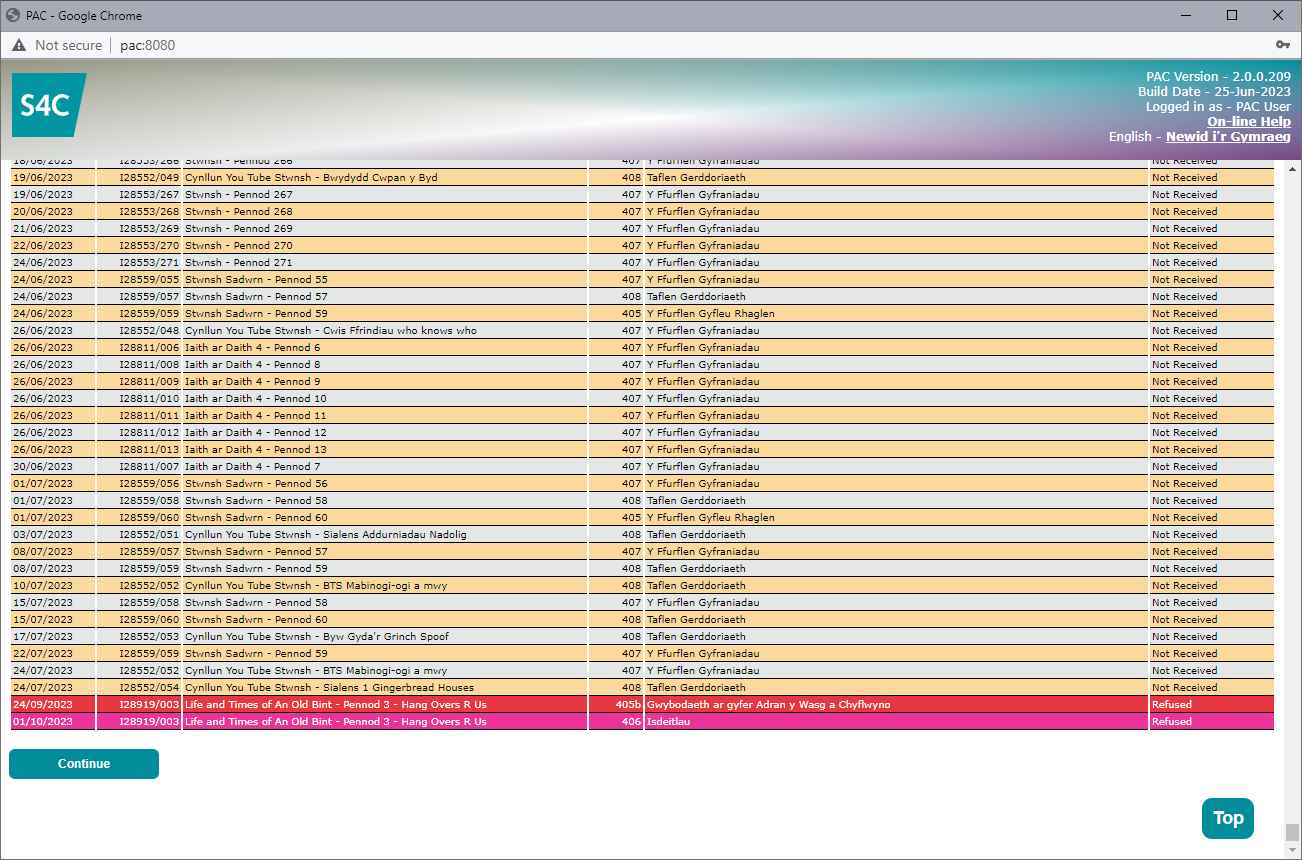Screen dimensions: 1302x860
Task: Click Cwis Ffrindiau who knows who row
Action: click(330, 331)
